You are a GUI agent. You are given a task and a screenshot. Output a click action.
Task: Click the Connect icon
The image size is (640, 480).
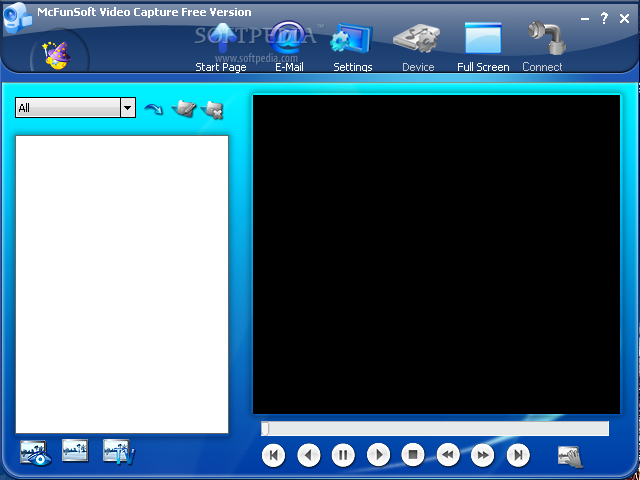click(x=543, y=48)
